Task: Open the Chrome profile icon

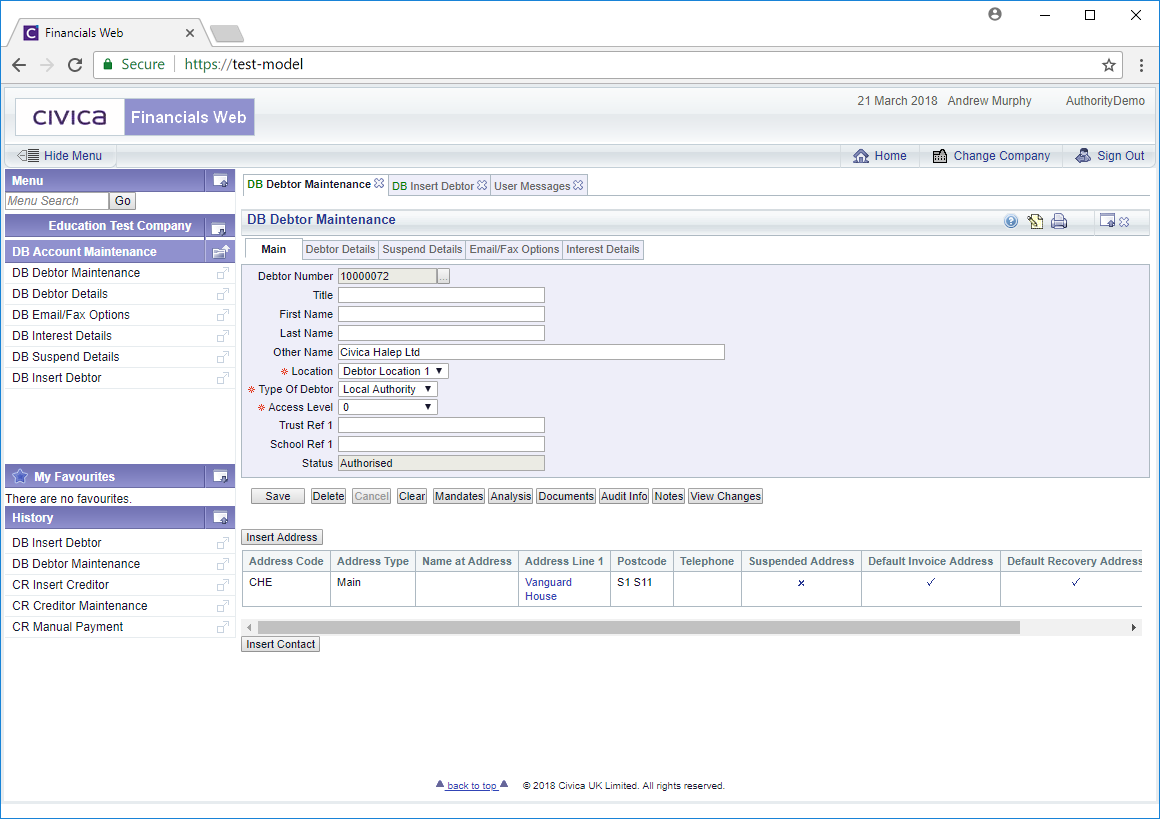Action: [995, 14]
